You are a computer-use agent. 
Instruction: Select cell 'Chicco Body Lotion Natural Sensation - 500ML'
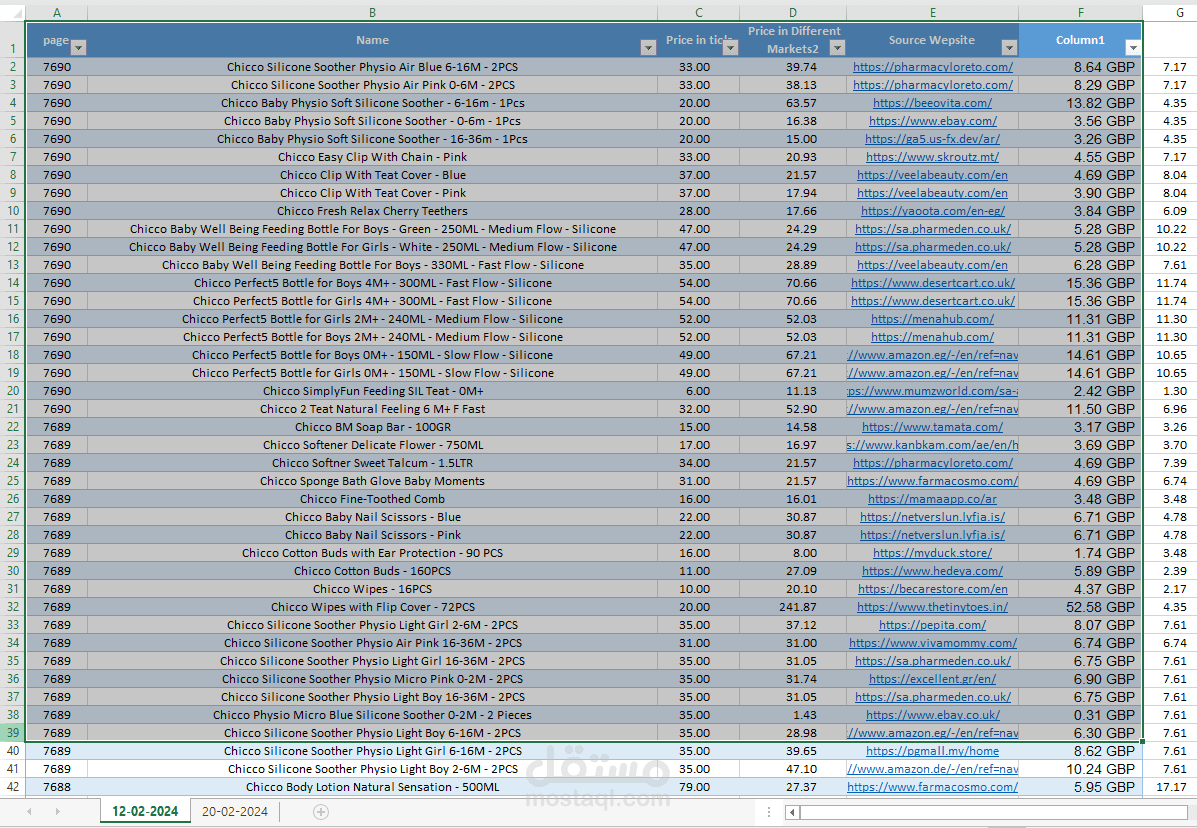(x=373, y=787)
